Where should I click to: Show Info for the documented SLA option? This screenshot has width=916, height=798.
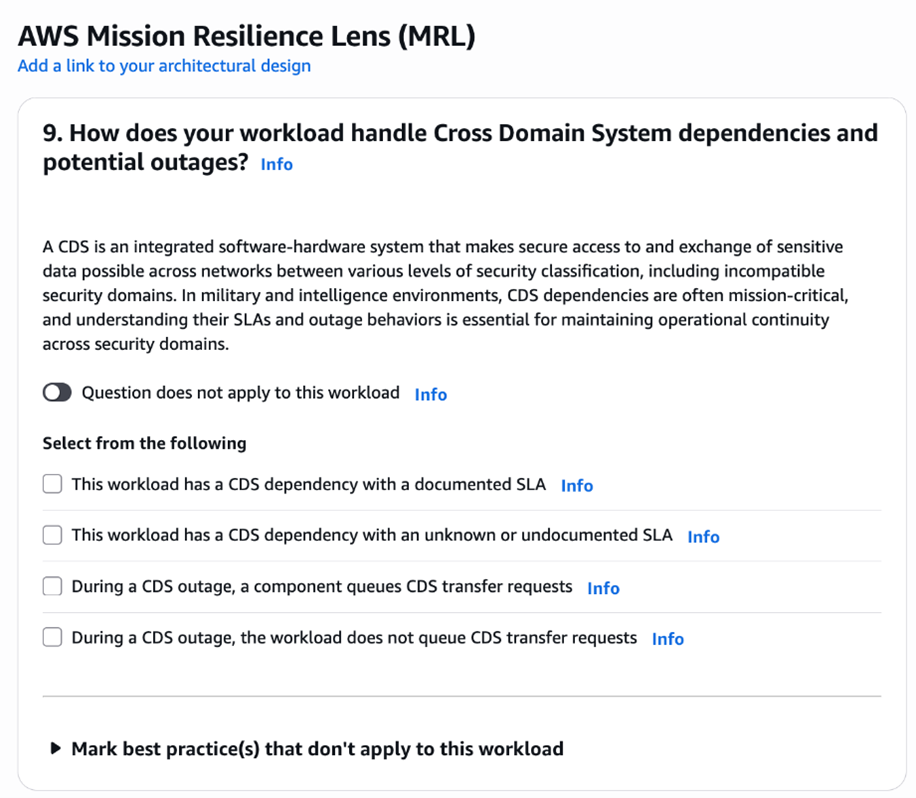pyautogui.click(x=576, y=486)
